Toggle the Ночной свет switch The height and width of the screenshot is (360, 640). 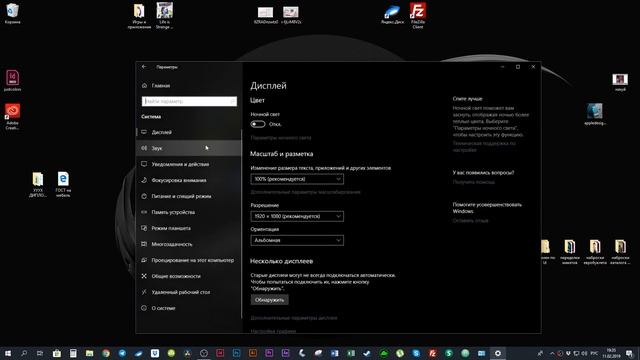[258, 124]
